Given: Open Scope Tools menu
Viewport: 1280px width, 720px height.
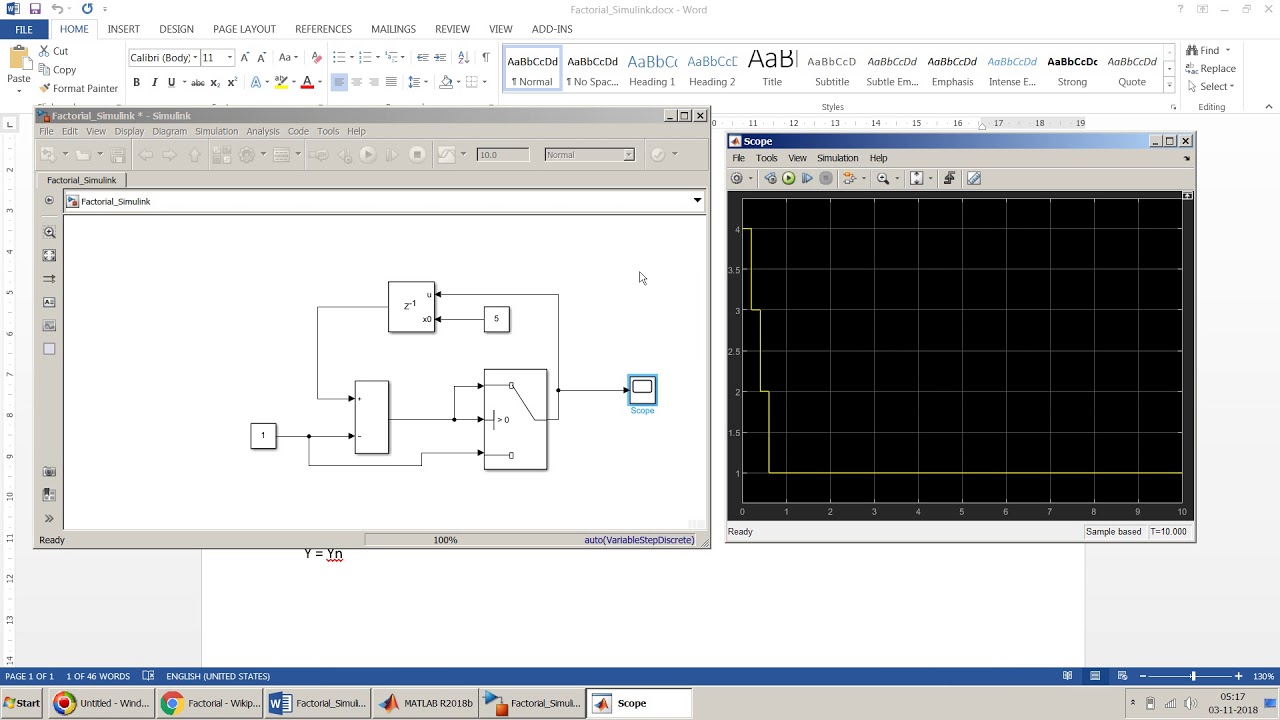Looking at the screenshot, I should (x=766, y=158).
